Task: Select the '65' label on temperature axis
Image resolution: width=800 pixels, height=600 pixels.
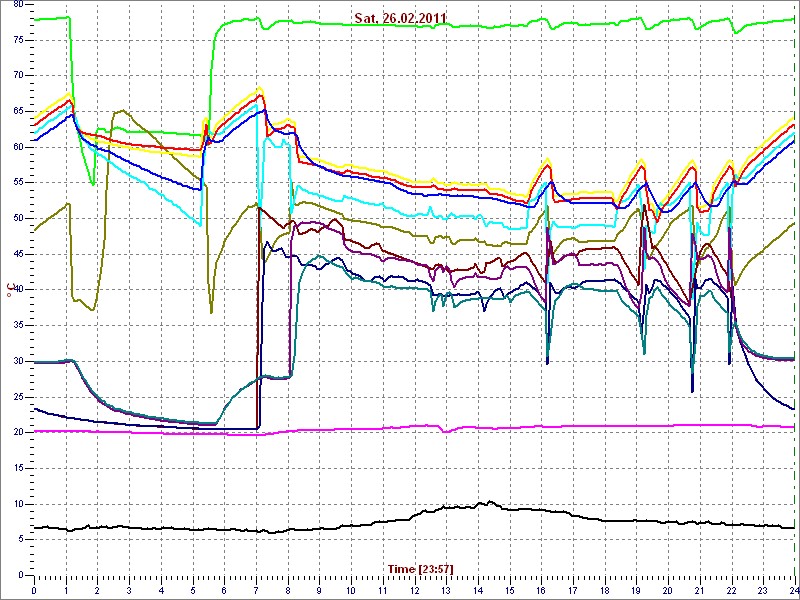Action: pos(17,111)
